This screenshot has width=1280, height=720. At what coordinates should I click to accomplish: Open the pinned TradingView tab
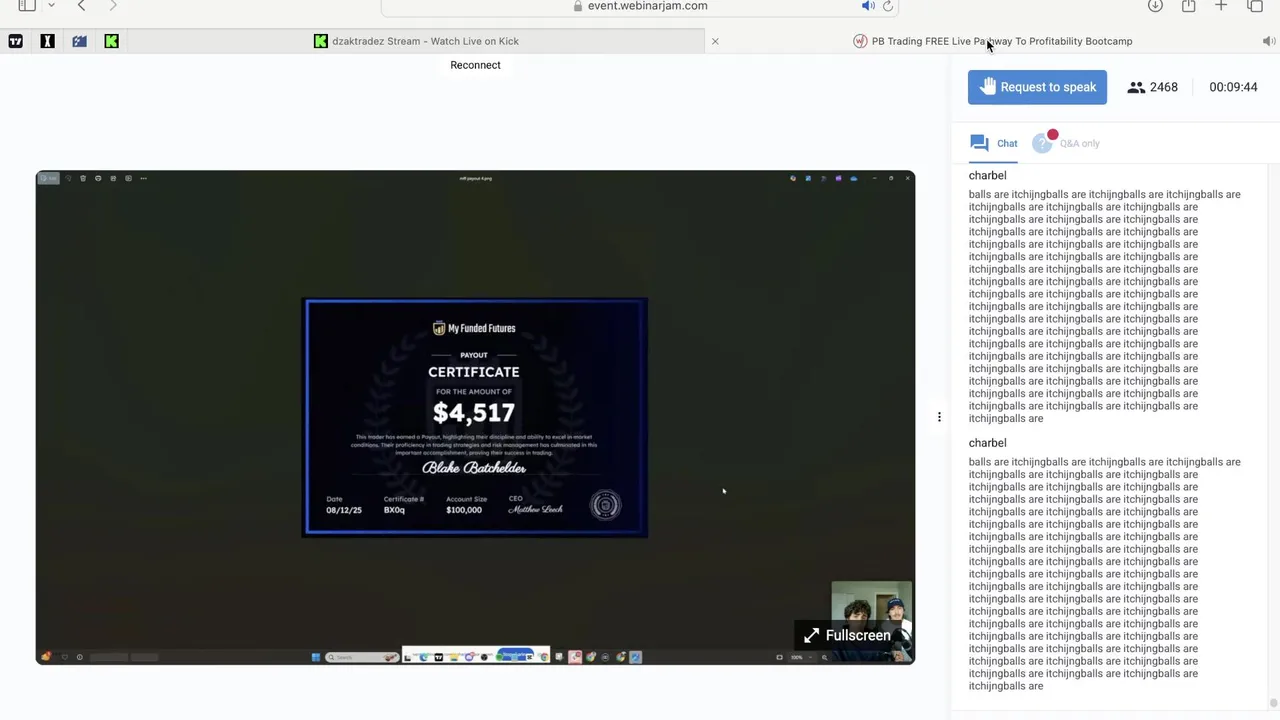(x=15, y=41)
